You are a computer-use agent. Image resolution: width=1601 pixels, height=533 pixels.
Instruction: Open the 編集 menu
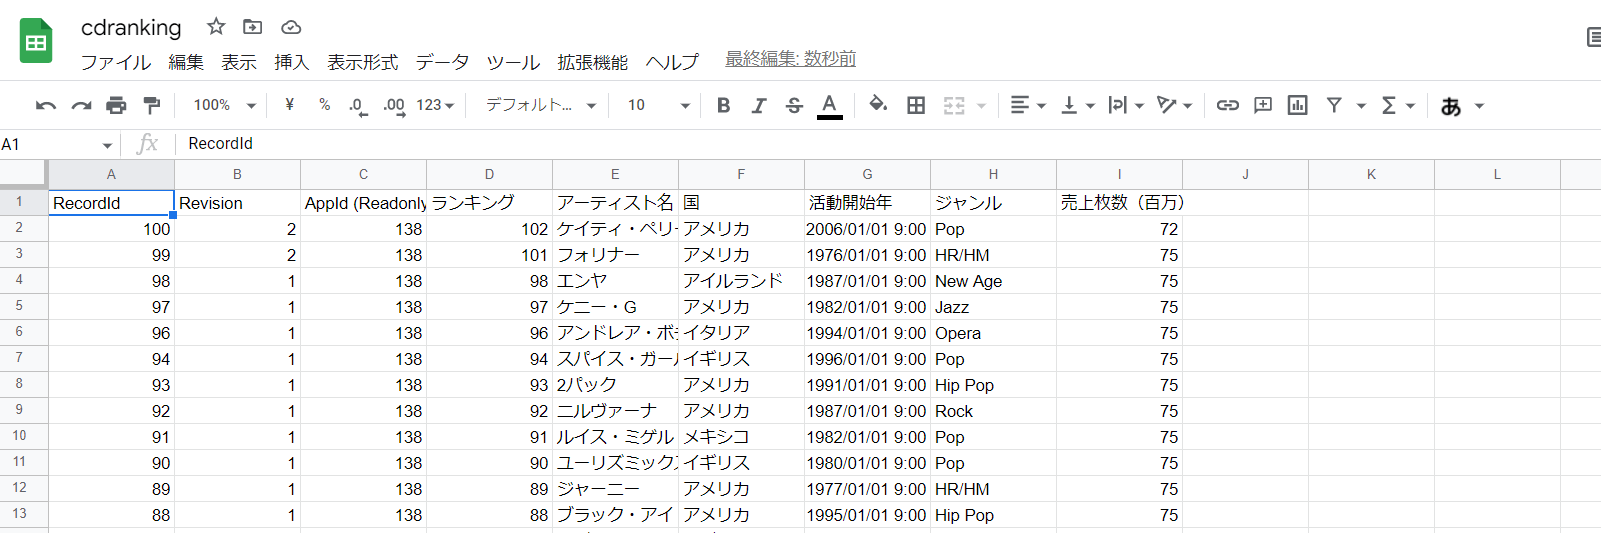point(186,62)
